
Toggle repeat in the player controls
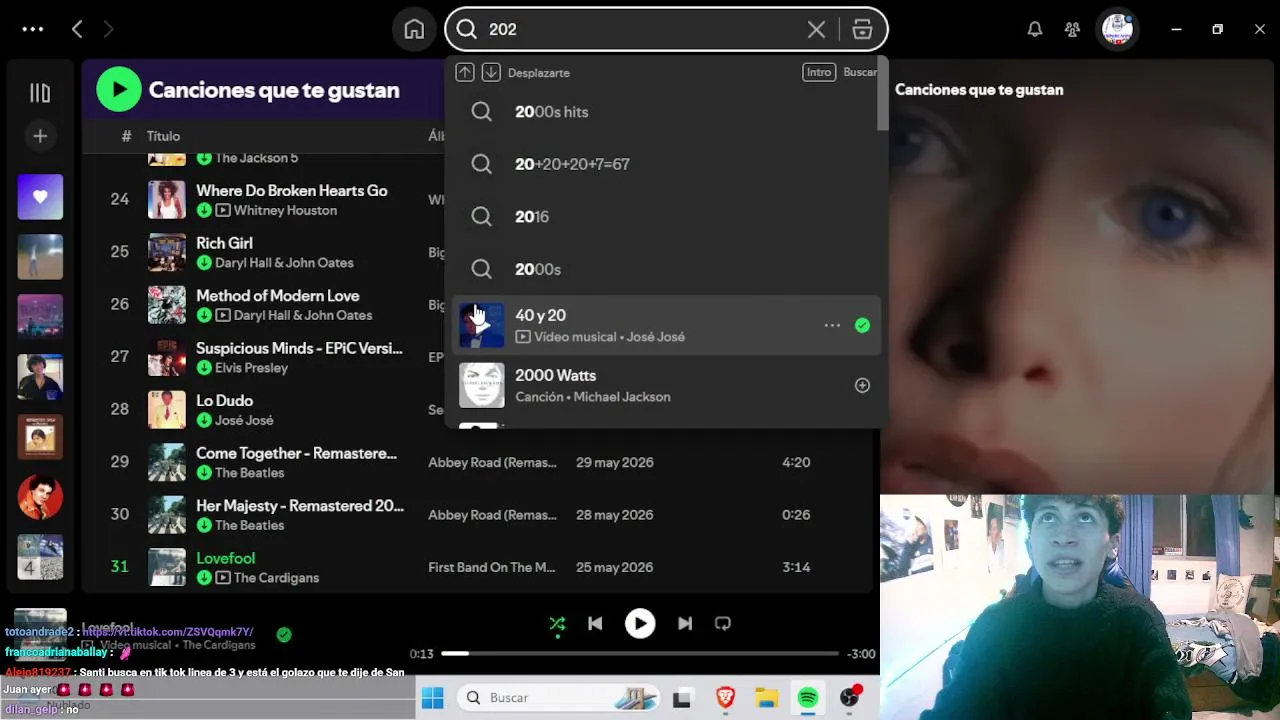[723, 624]
